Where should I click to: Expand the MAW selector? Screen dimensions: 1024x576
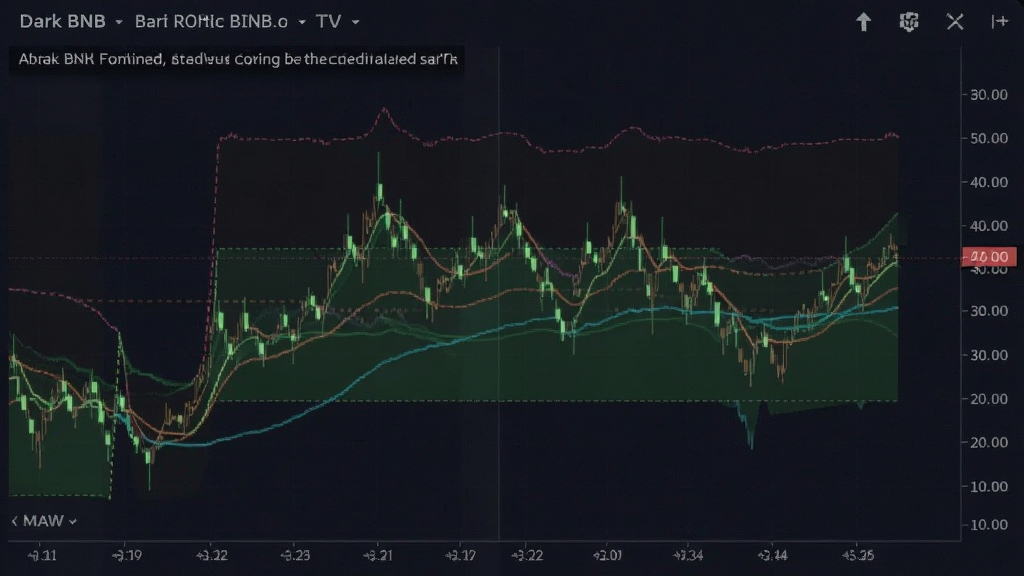pyautogui.click(x=50, y=521)
